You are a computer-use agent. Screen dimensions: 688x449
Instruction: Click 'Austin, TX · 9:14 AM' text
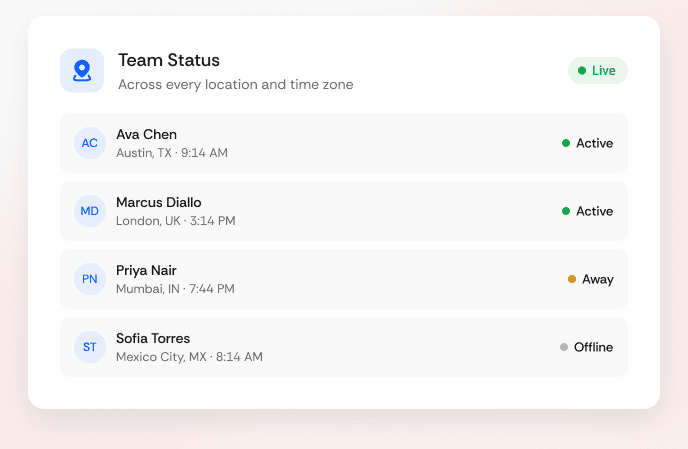point(172,153)
